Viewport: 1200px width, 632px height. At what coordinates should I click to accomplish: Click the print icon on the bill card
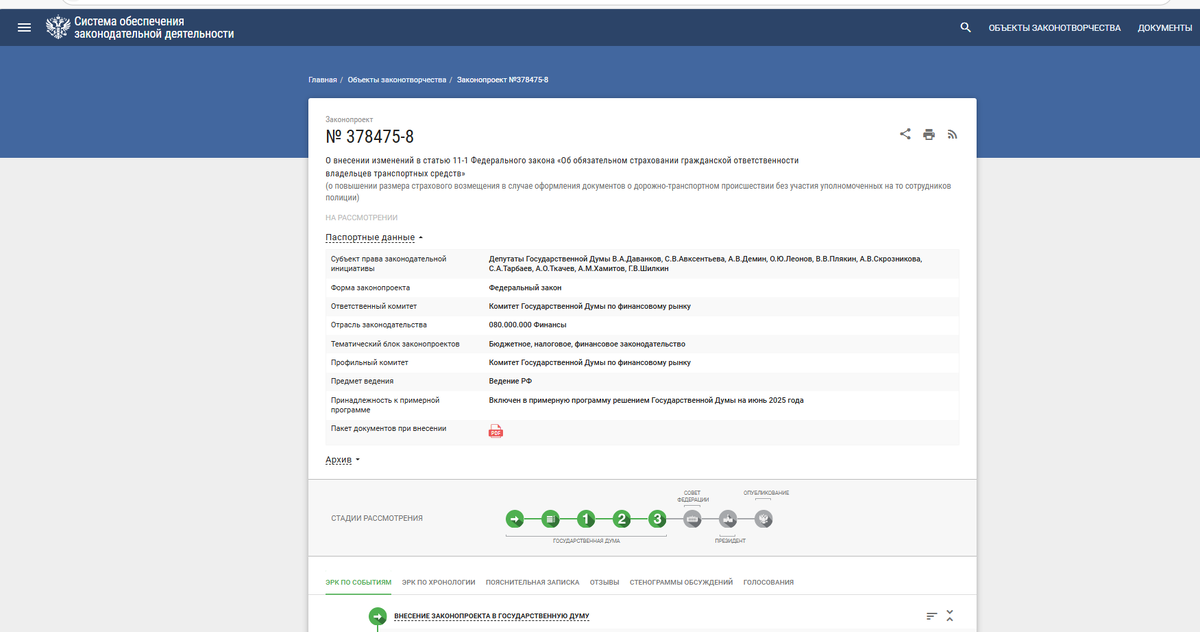929,134
